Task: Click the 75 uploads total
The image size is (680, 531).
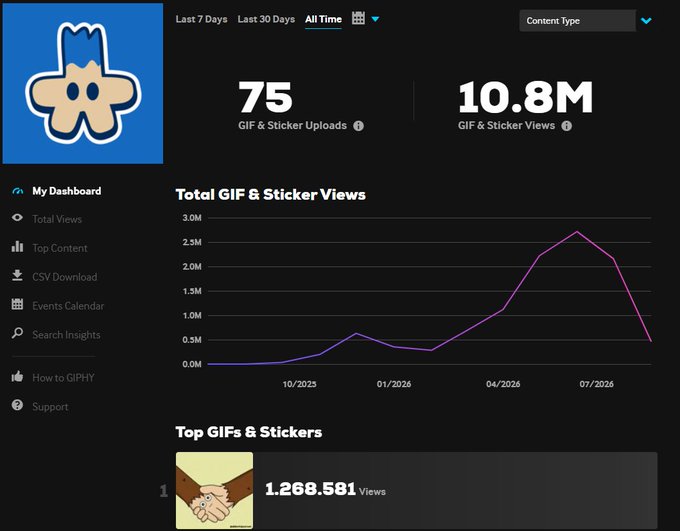Action: (x=265, y=97)
